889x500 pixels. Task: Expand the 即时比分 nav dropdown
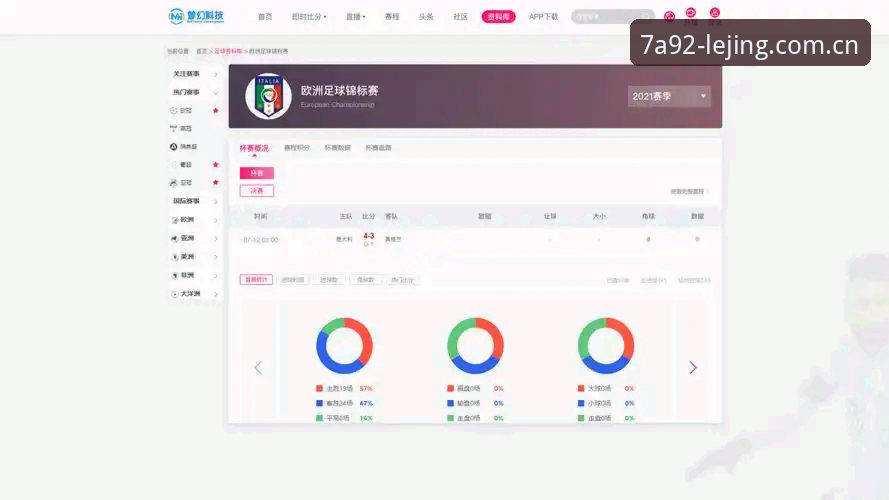tap(309, 17)
